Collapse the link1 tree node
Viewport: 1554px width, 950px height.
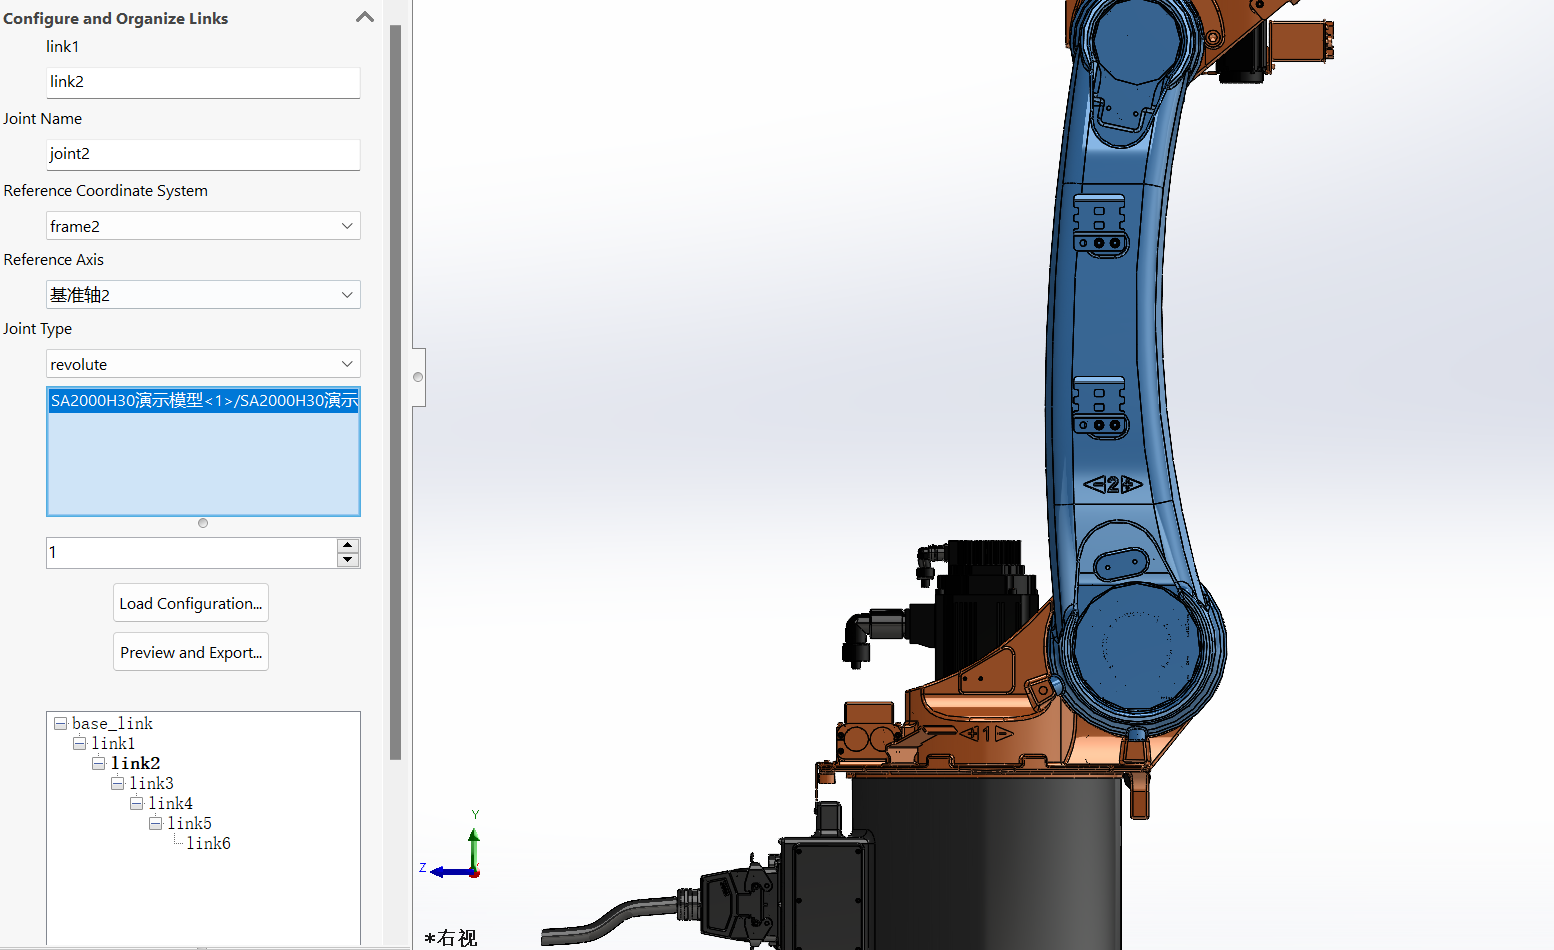[x=80, y=743]
